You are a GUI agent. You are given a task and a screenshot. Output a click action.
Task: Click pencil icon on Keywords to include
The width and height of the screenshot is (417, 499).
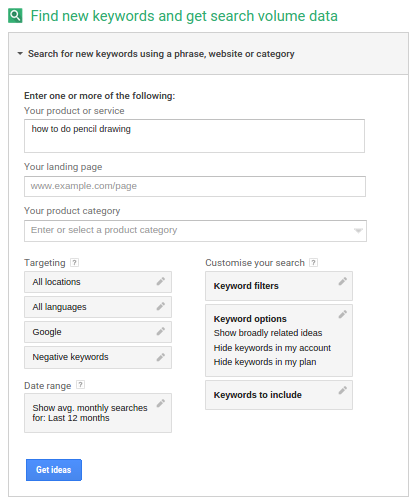(x=343, y=390)
